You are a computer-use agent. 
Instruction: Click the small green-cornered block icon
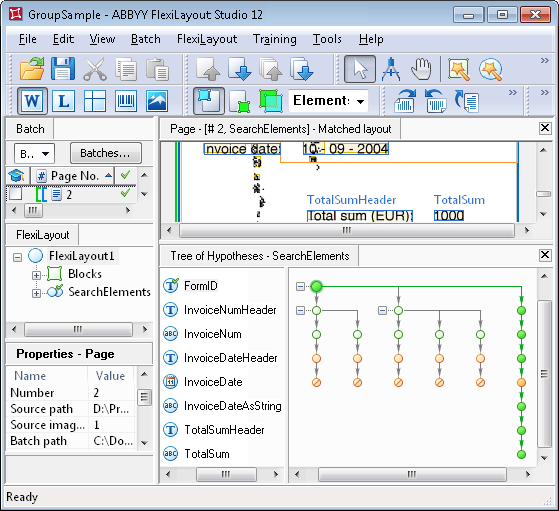tap(240, 102)
